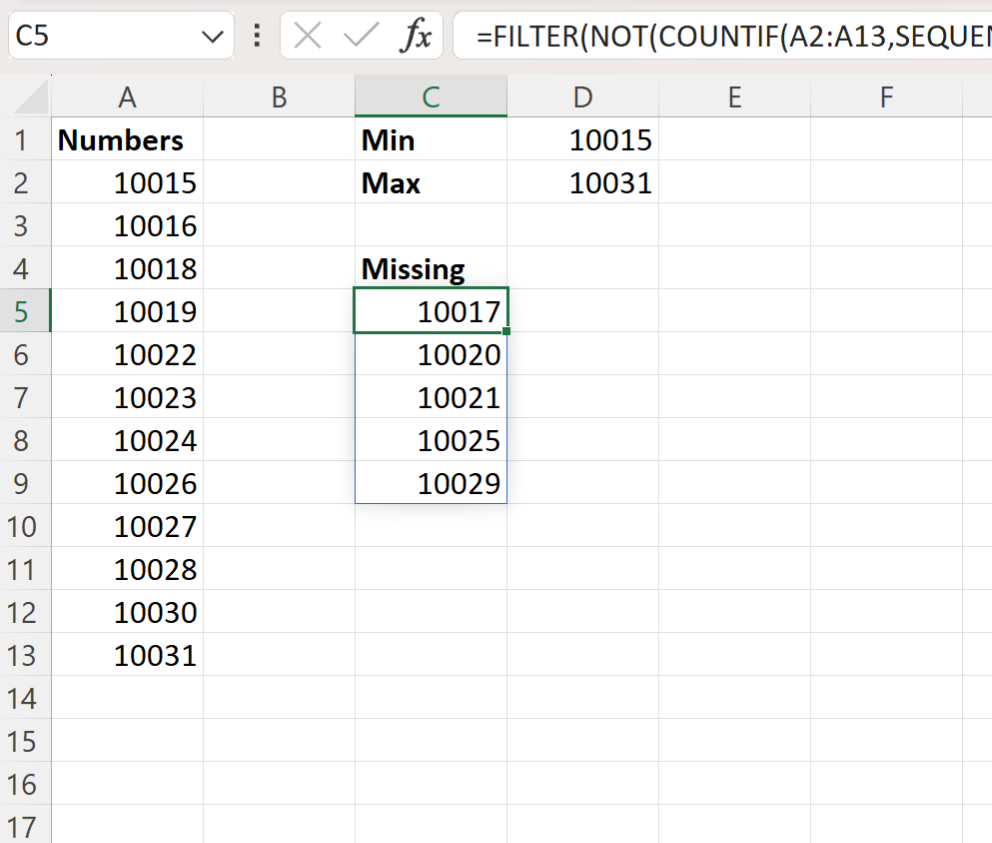Select cell D1 containing 10015
992x843 pixels.
point(582,140)
